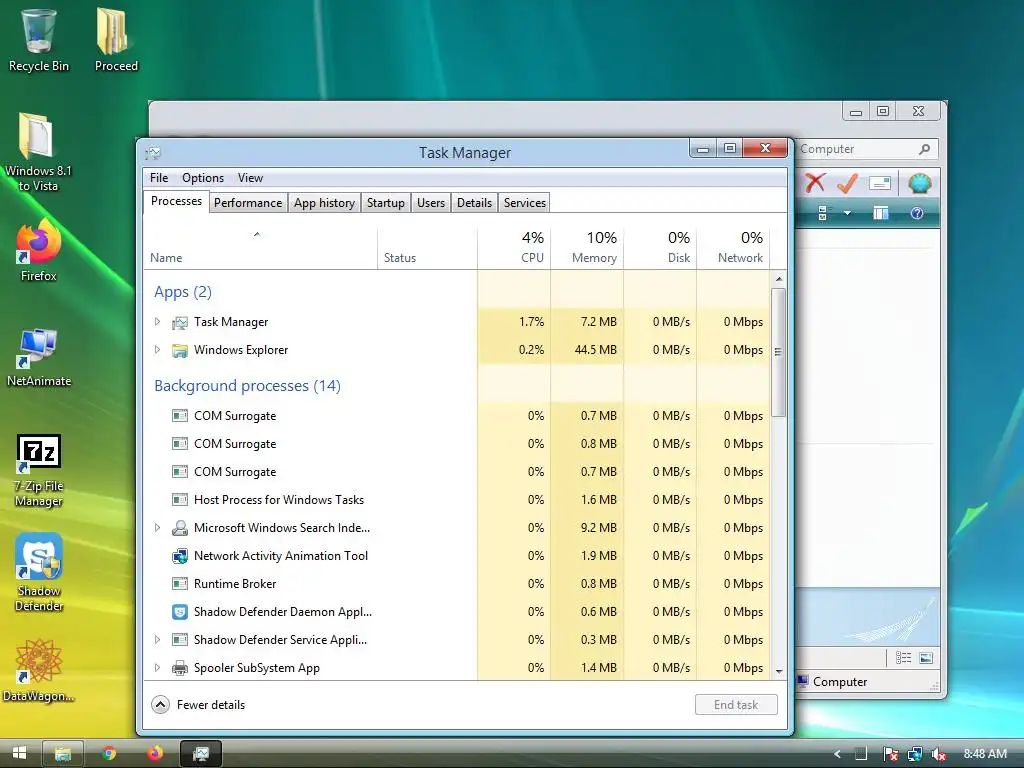Sort by the Network column header
This screenshot has width=1024, height=768.
[x=733, y=248]
